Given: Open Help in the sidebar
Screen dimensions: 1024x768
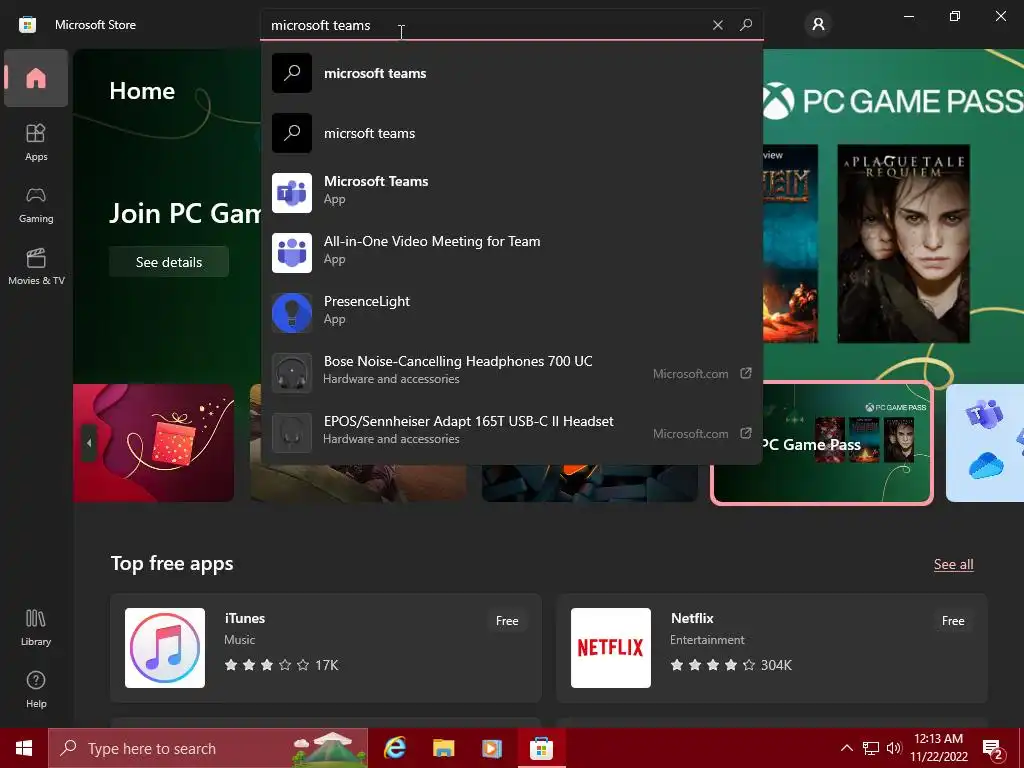Looking at the screenshot, I should pyautogui.click(x=36, y=690).
